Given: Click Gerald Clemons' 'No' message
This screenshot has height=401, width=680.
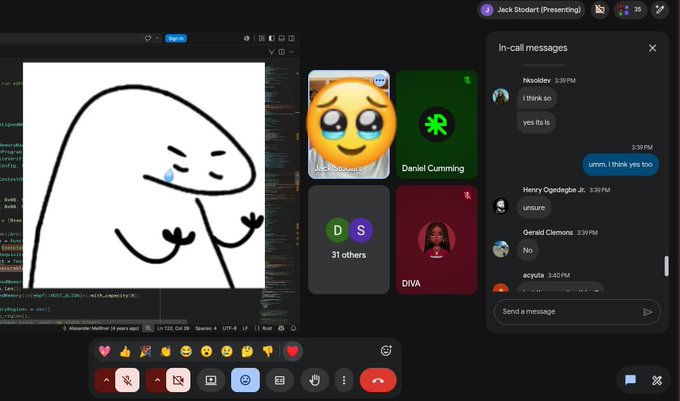Looking at the screenshot, I should point(527,250).
